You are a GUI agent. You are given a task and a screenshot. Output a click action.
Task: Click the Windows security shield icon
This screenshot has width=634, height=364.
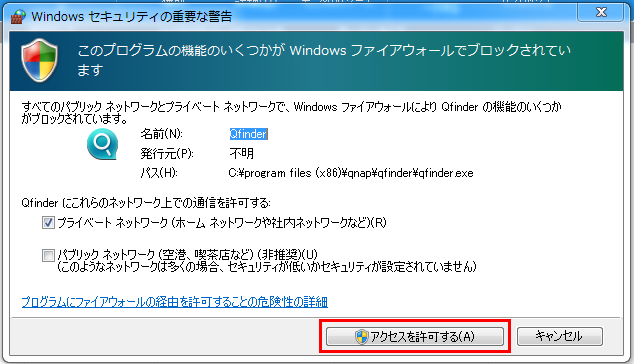(40, 60)
